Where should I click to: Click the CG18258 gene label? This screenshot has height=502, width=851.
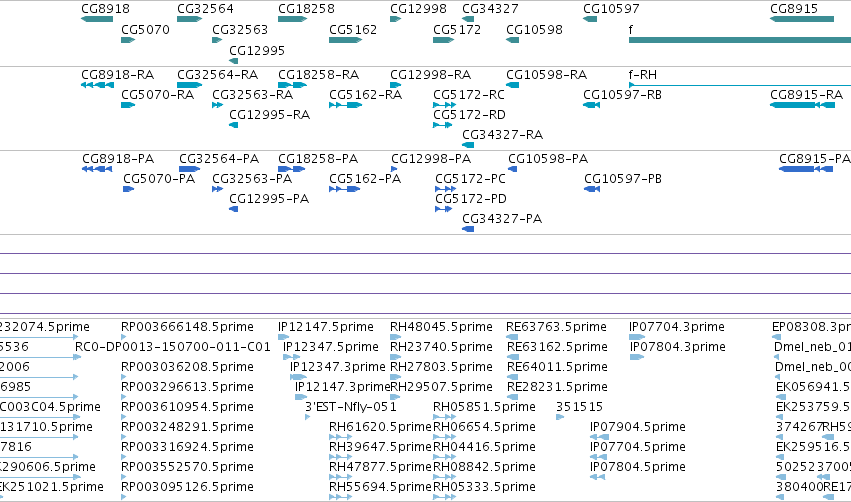point(306,9)
